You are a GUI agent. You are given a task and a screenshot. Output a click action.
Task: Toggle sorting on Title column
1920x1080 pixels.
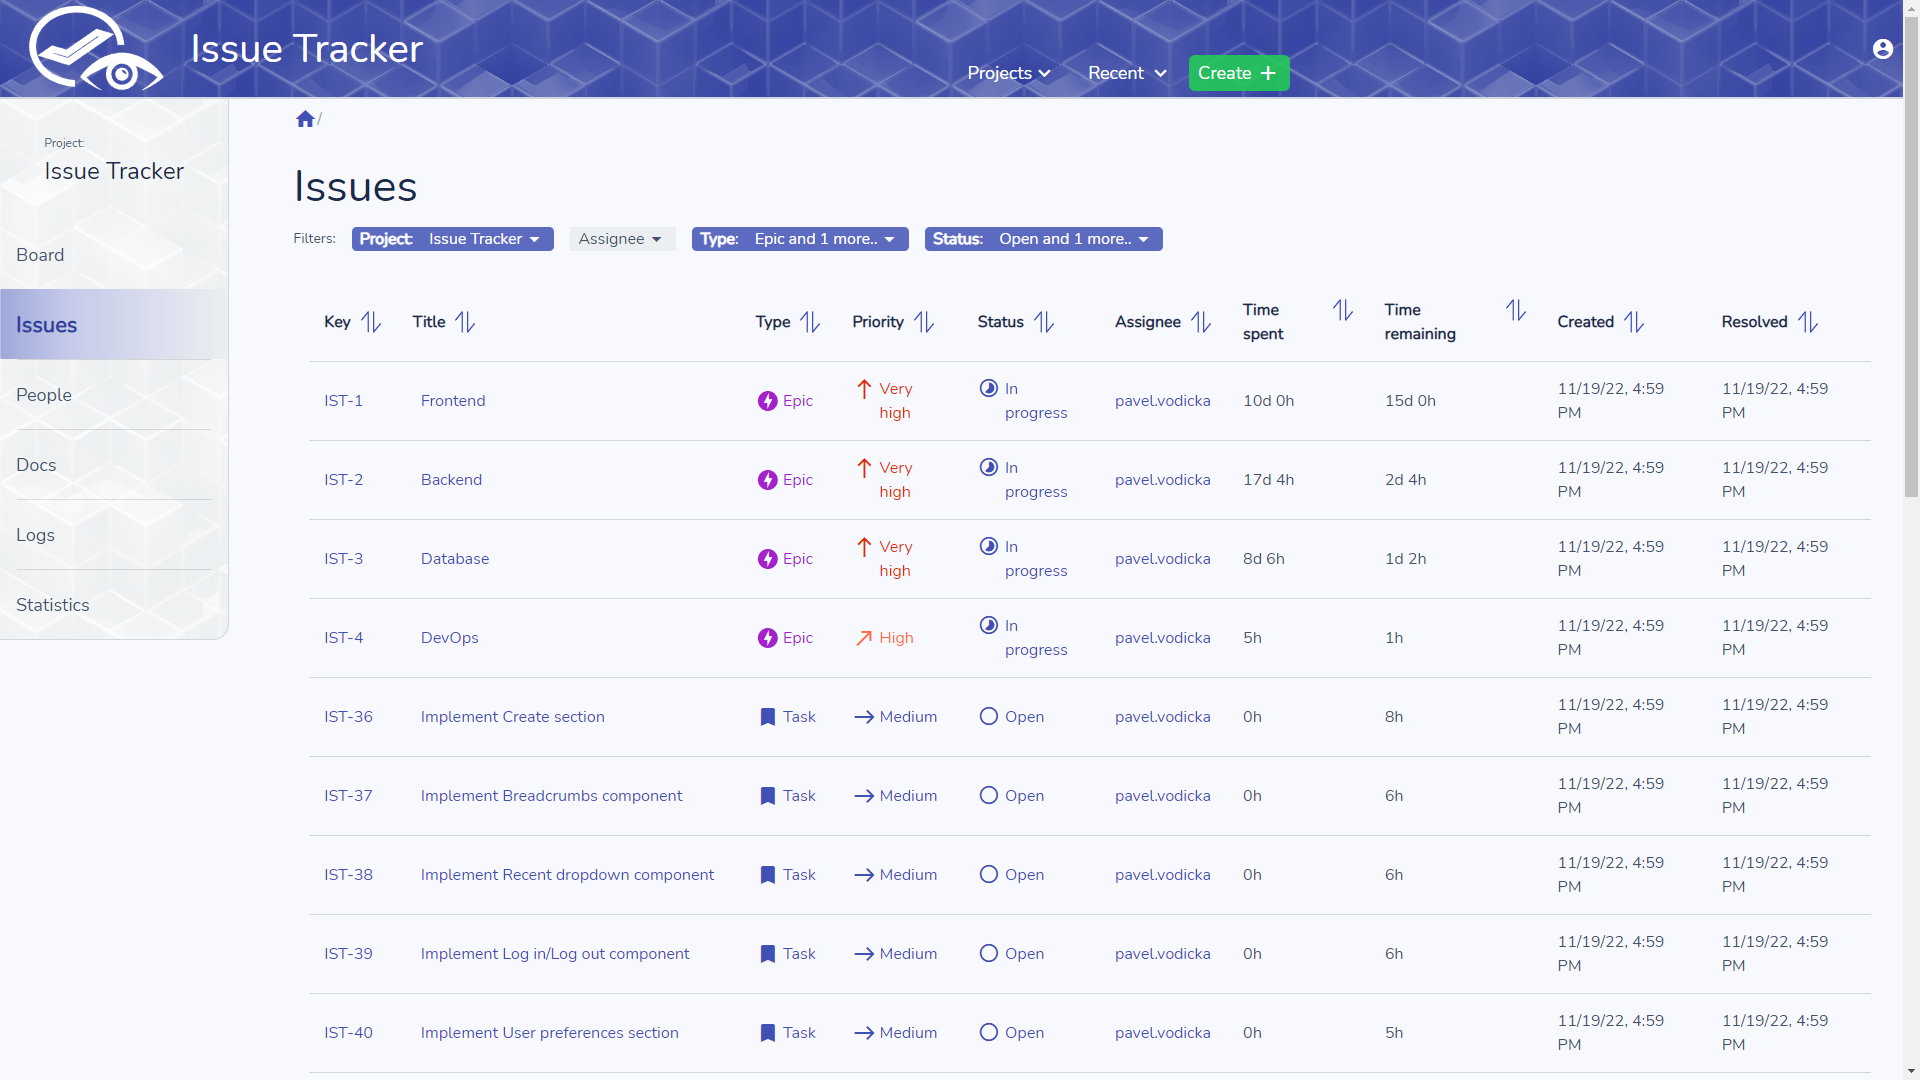(465, 322)
